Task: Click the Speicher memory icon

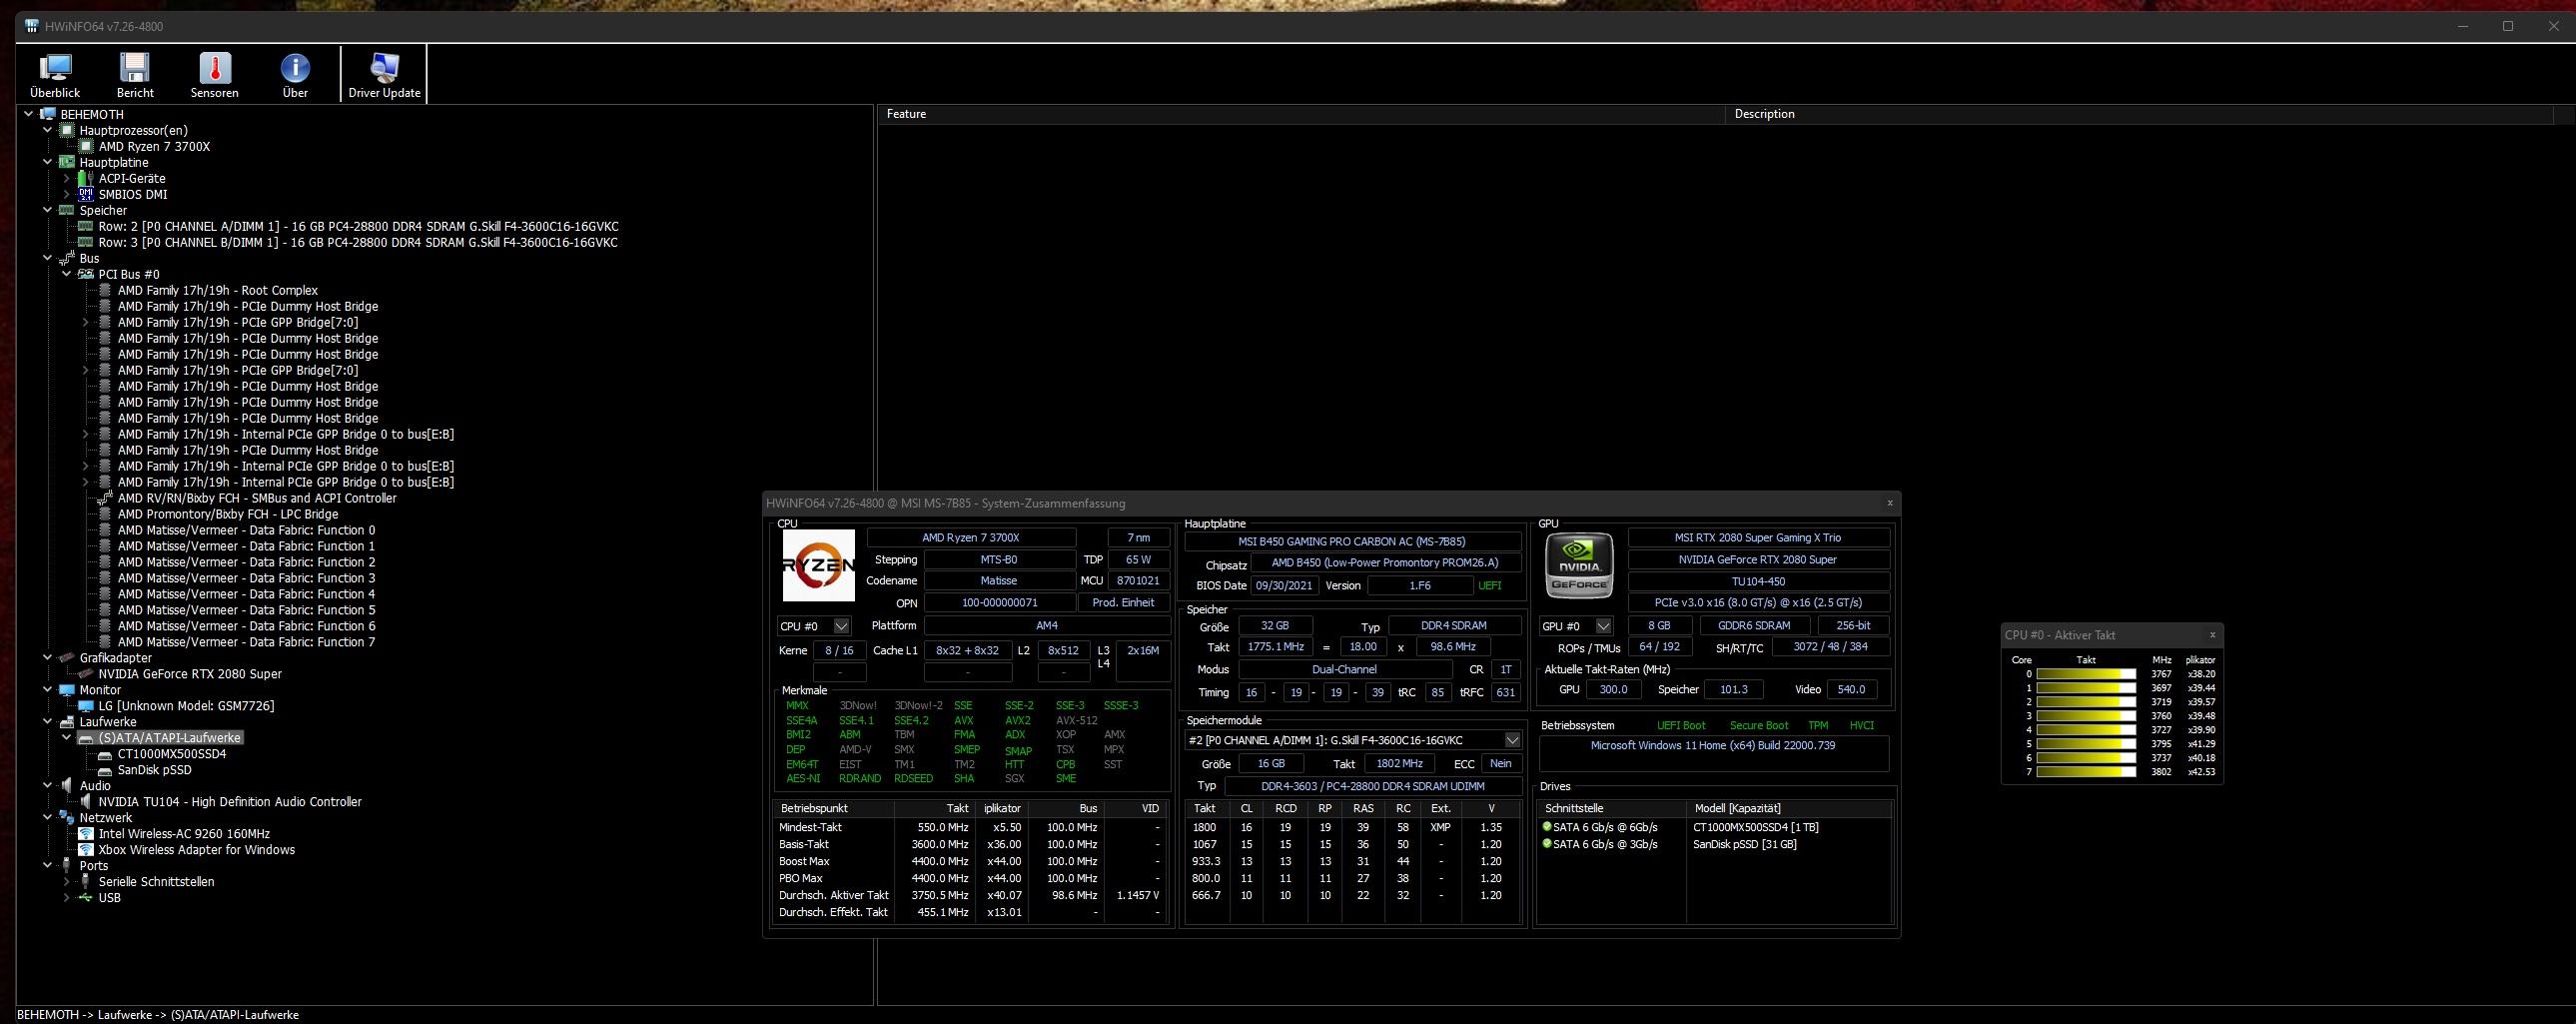Action: 67,210
